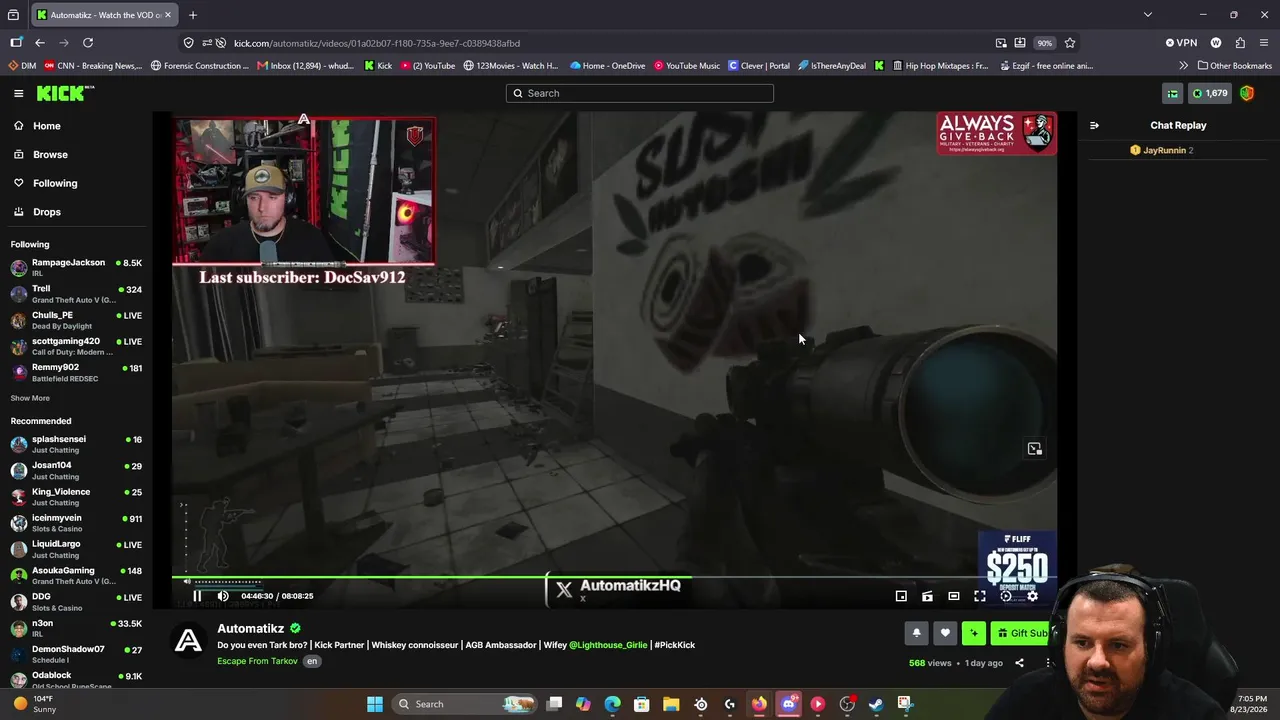Click the Automatikz channel avatar
Screen dimensions: 1280x720
pyautogui.click(x=189, y=640)
